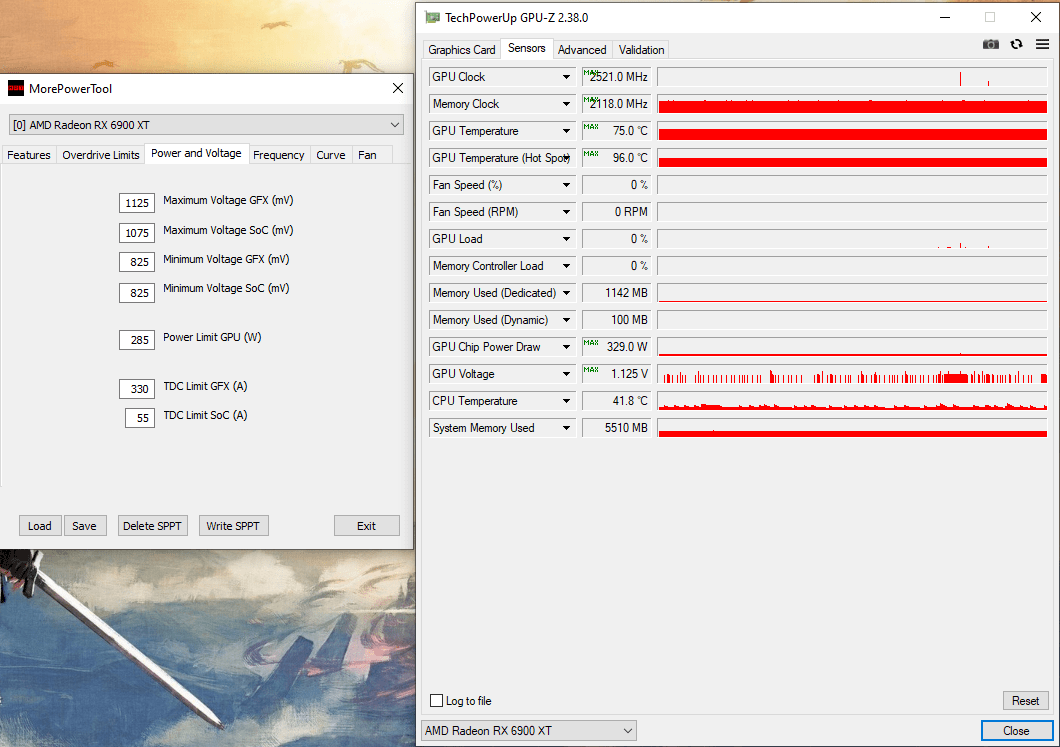This screenshot has width=1060, height=747.
Task: Click the MorePowerTool title bar icon
Action: click(x=16, y=89)
